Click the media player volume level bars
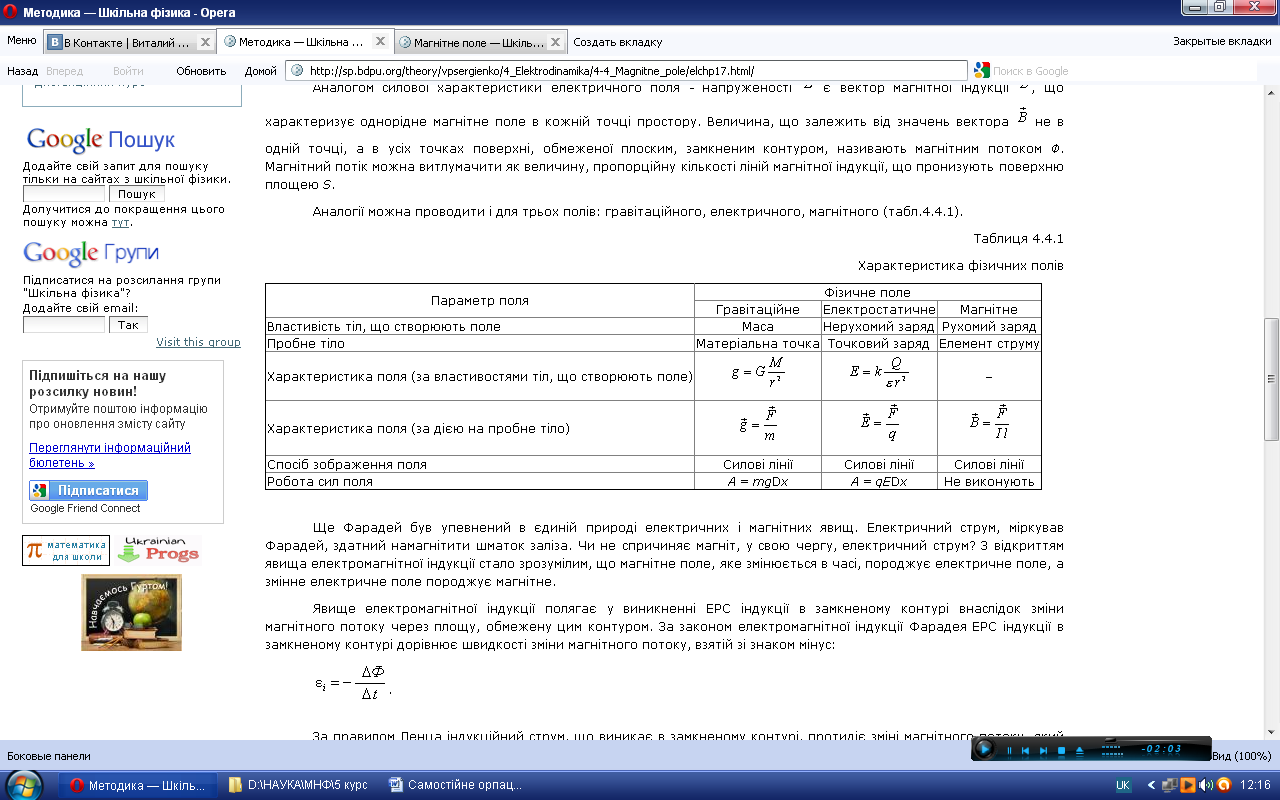The width and height of the screenshot is (1280, 800). [1112, 751]
